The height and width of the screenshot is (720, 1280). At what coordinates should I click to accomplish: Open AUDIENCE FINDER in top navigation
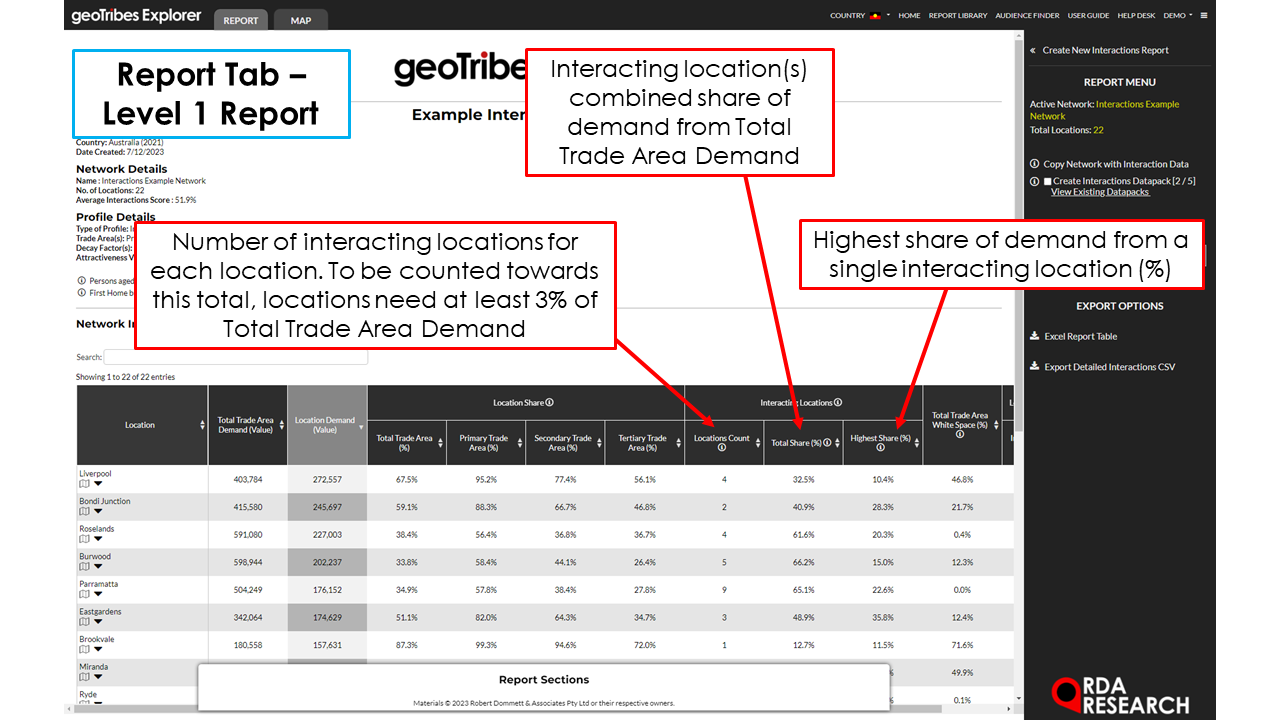(x=1027, y=16)
